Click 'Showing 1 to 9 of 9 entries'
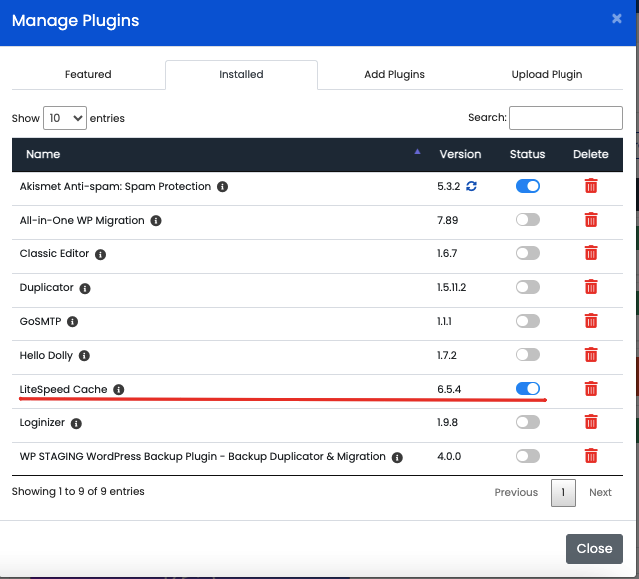Image resolution: width=639 pixels, height=579 pixels. pyautogui.click(x=78, y=491)
